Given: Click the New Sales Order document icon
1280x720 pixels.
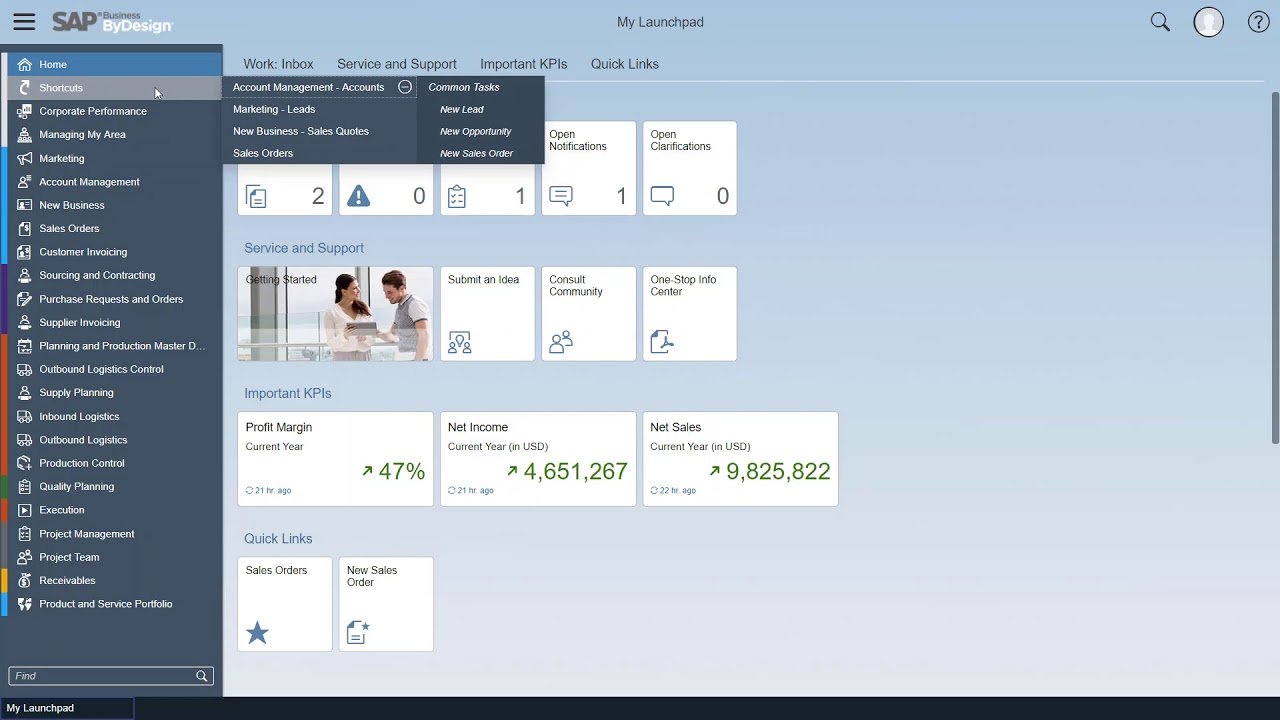Looking at the screenshot, I should tap(358, 632).
